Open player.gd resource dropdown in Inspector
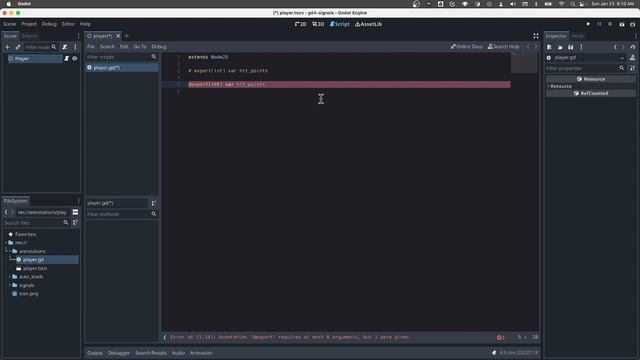The image size is (640, 360). coord(585,58)
